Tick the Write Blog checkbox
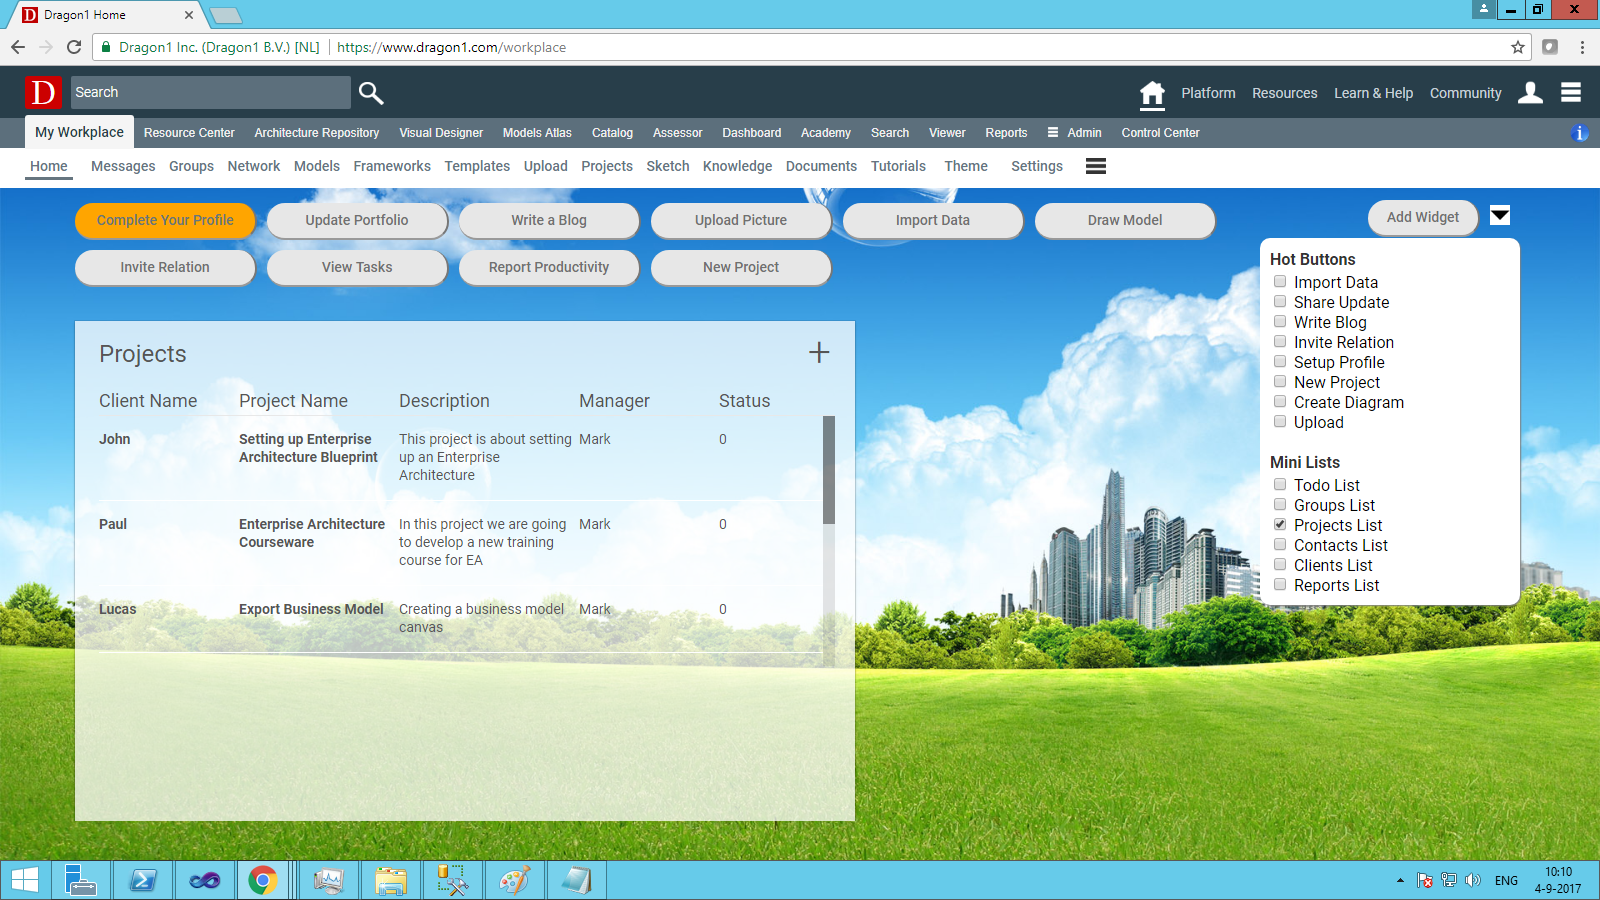This screenshot has width=1600, height=900. [x=1280, y=322]
